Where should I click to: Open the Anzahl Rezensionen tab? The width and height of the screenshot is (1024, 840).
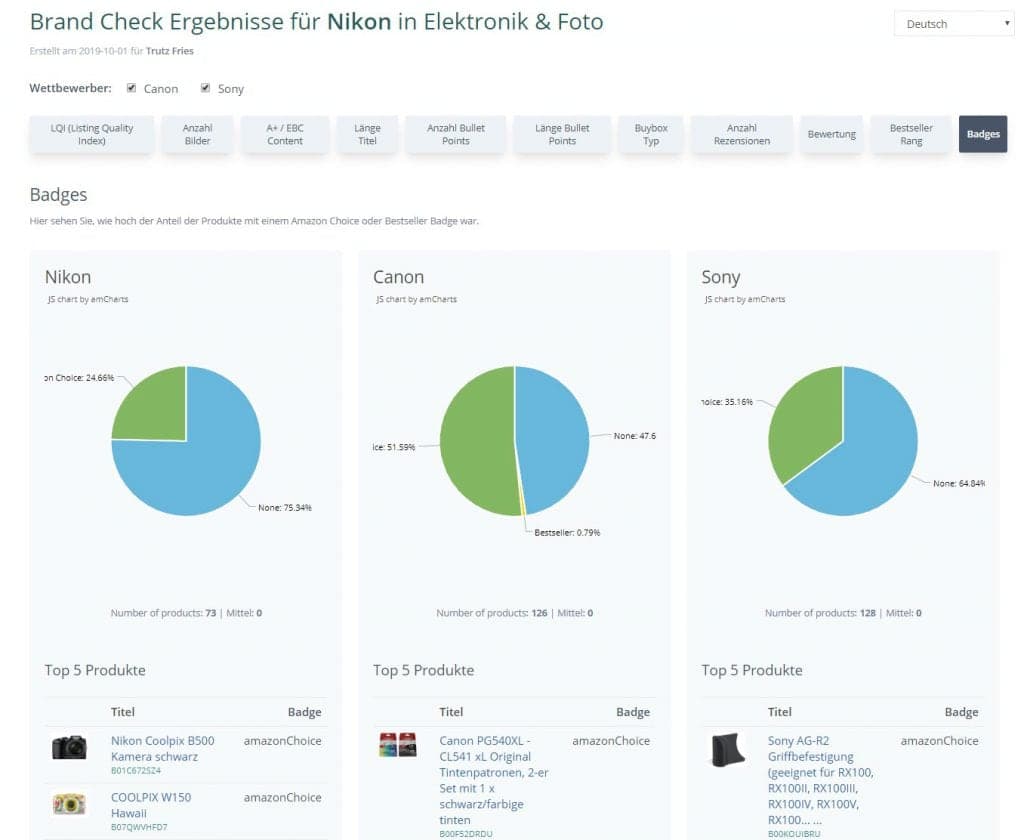pos(742,135)
